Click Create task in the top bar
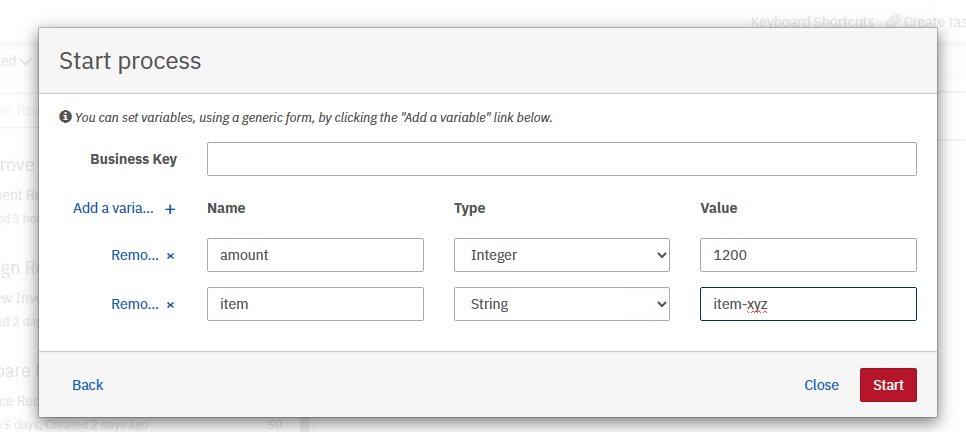Viewport: 966px width, 432px height. pyautogui.click(x=934, y=21)
